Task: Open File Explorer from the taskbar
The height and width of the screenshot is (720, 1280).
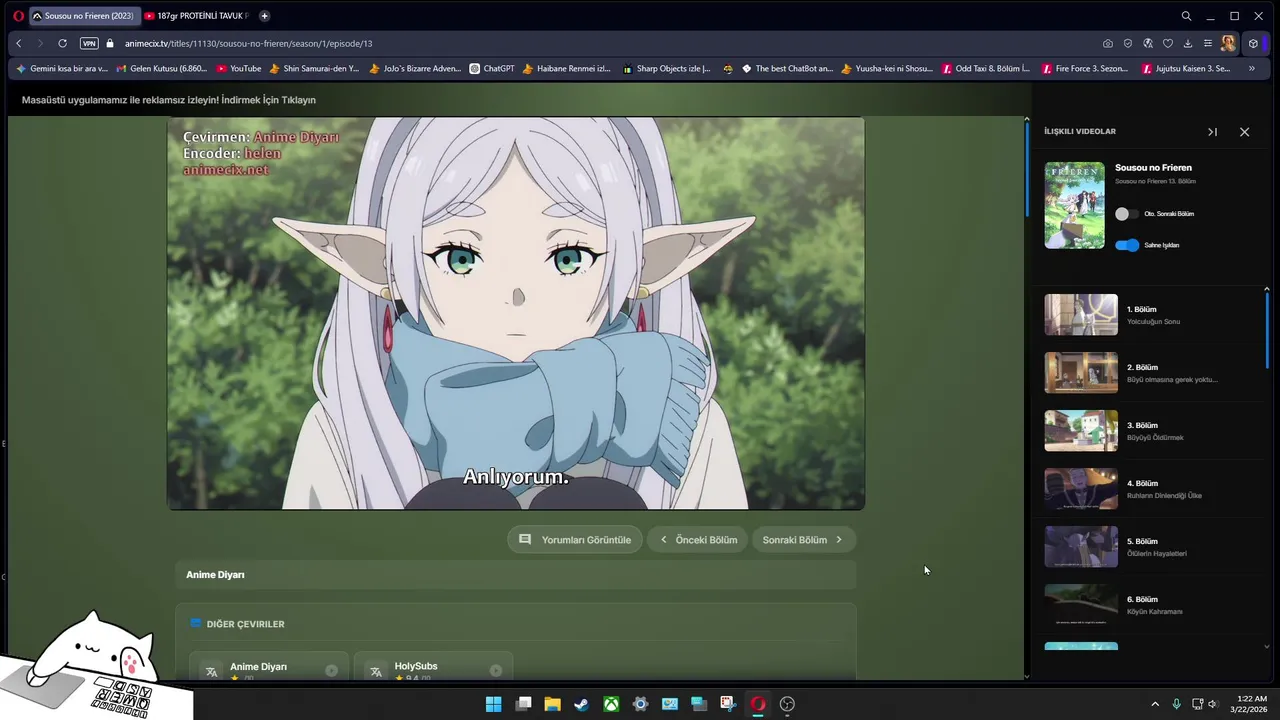Action: coord(552,704)
